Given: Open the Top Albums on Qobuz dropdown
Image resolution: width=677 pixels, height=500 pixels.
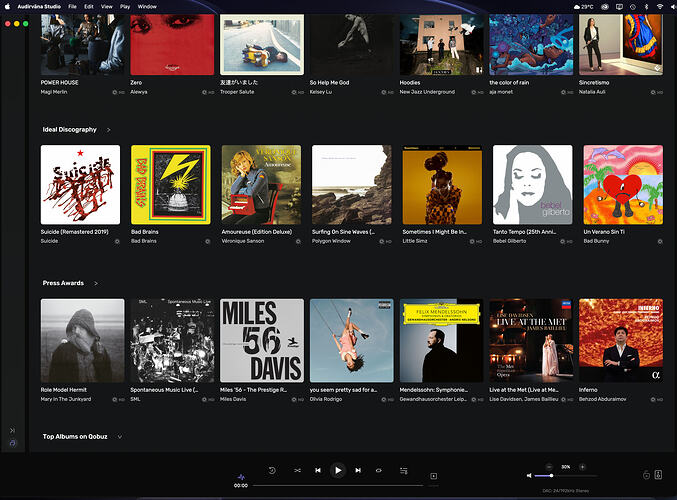Looking at the screenshot, I should coord(120,437).
